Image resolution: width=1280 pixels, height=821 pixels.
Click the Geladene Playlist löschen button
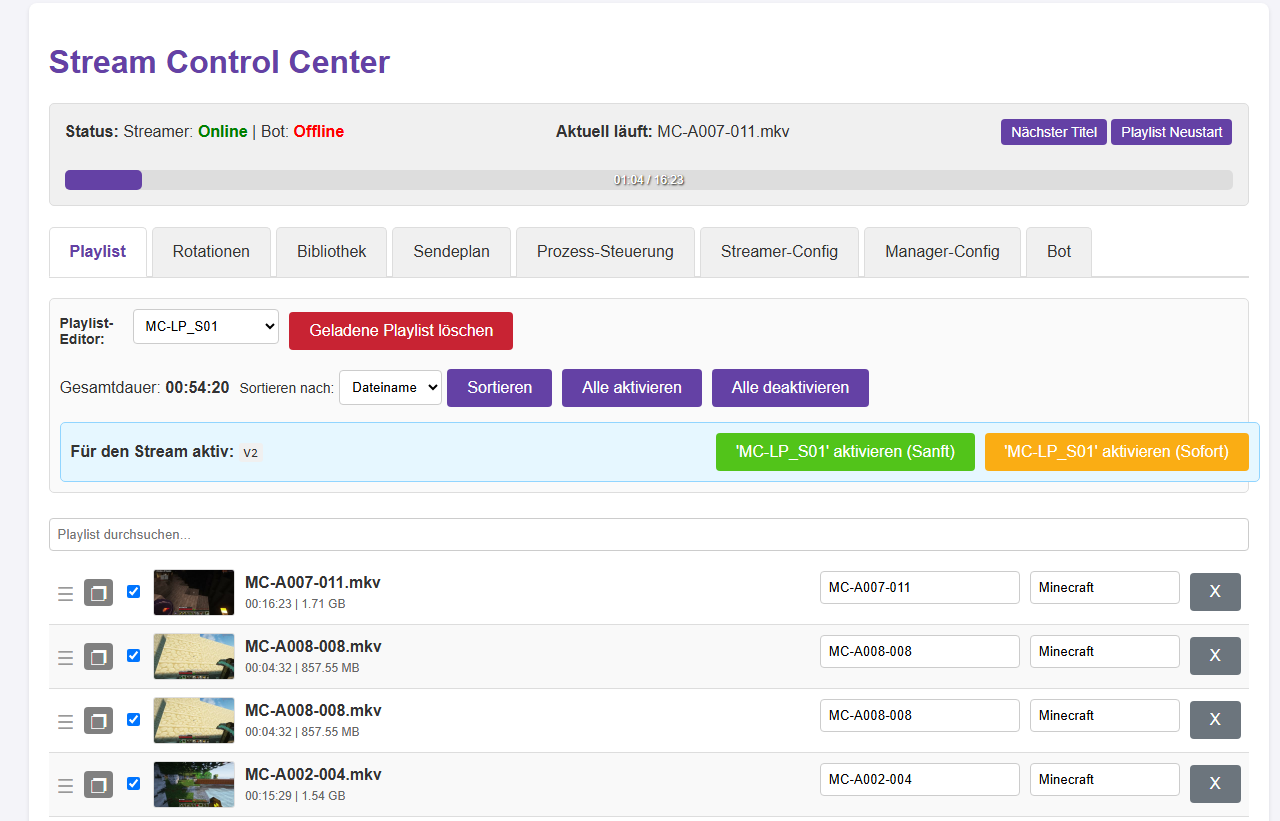(400, 330)
